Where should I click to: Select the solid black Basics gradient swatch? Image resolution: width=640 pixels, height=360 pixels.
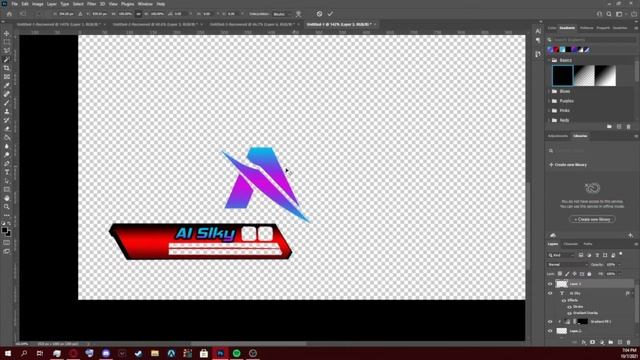click(562, 76)
